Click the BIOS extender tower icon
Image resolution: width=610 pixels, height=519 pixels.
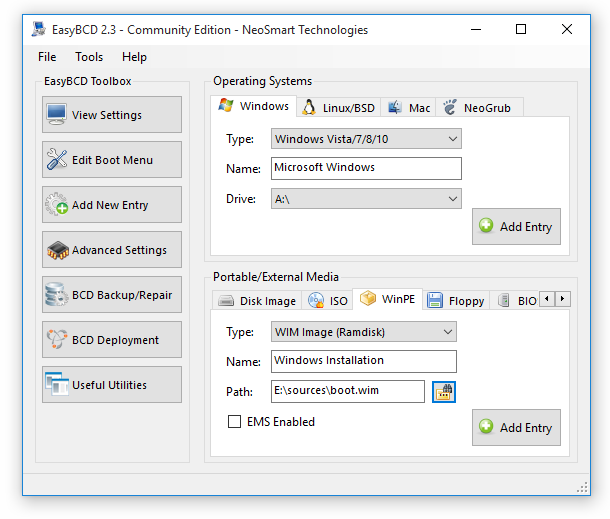pos(504,300)
